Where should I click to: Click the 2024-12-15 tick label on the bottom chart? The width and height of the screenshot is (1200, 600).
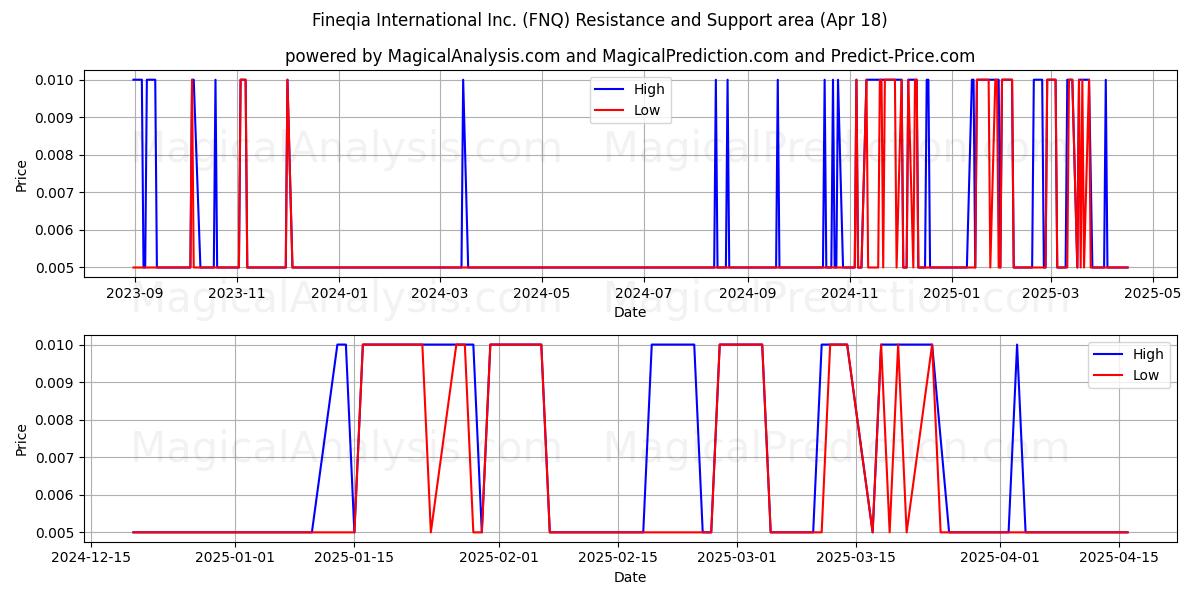pyautogui.click(x=90, y=558)
